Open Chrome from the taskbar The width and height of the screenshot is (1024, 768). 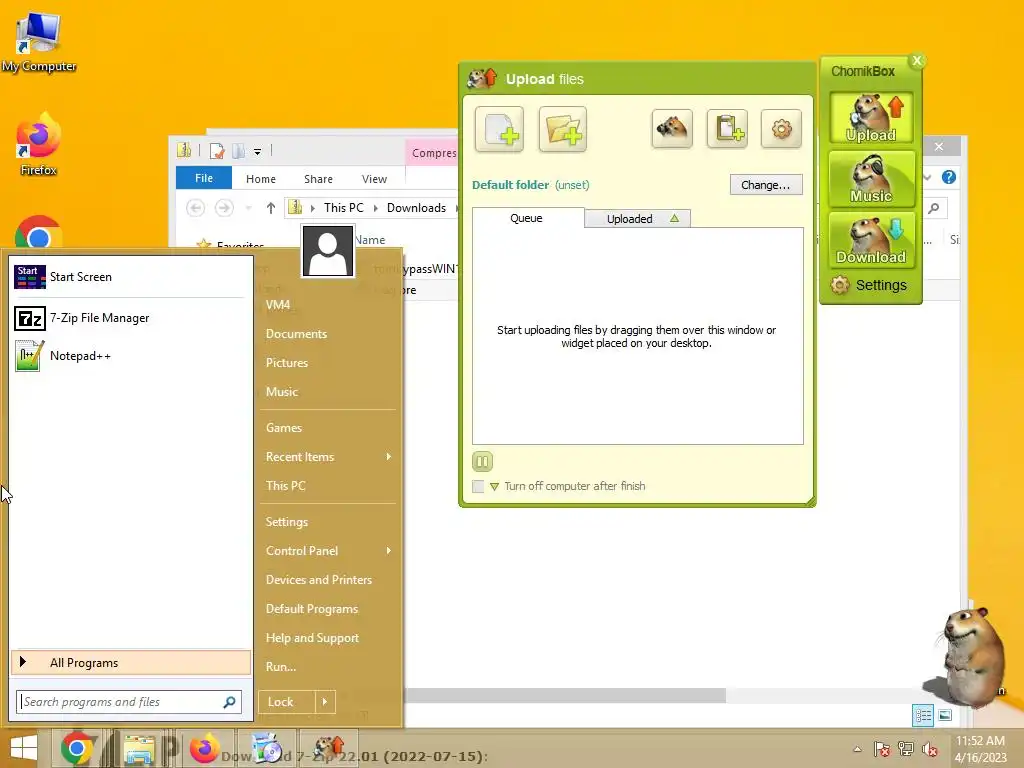click(76, 748)
